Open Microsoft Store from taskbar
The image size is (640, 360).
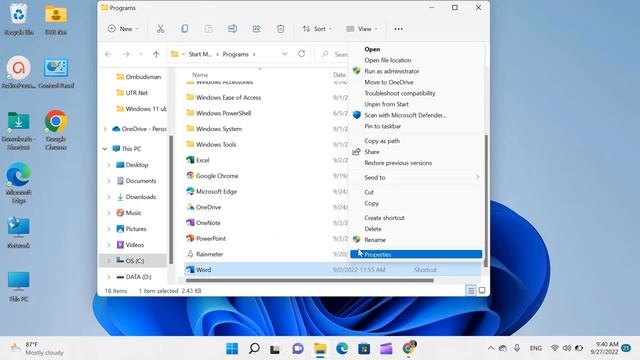364,349
